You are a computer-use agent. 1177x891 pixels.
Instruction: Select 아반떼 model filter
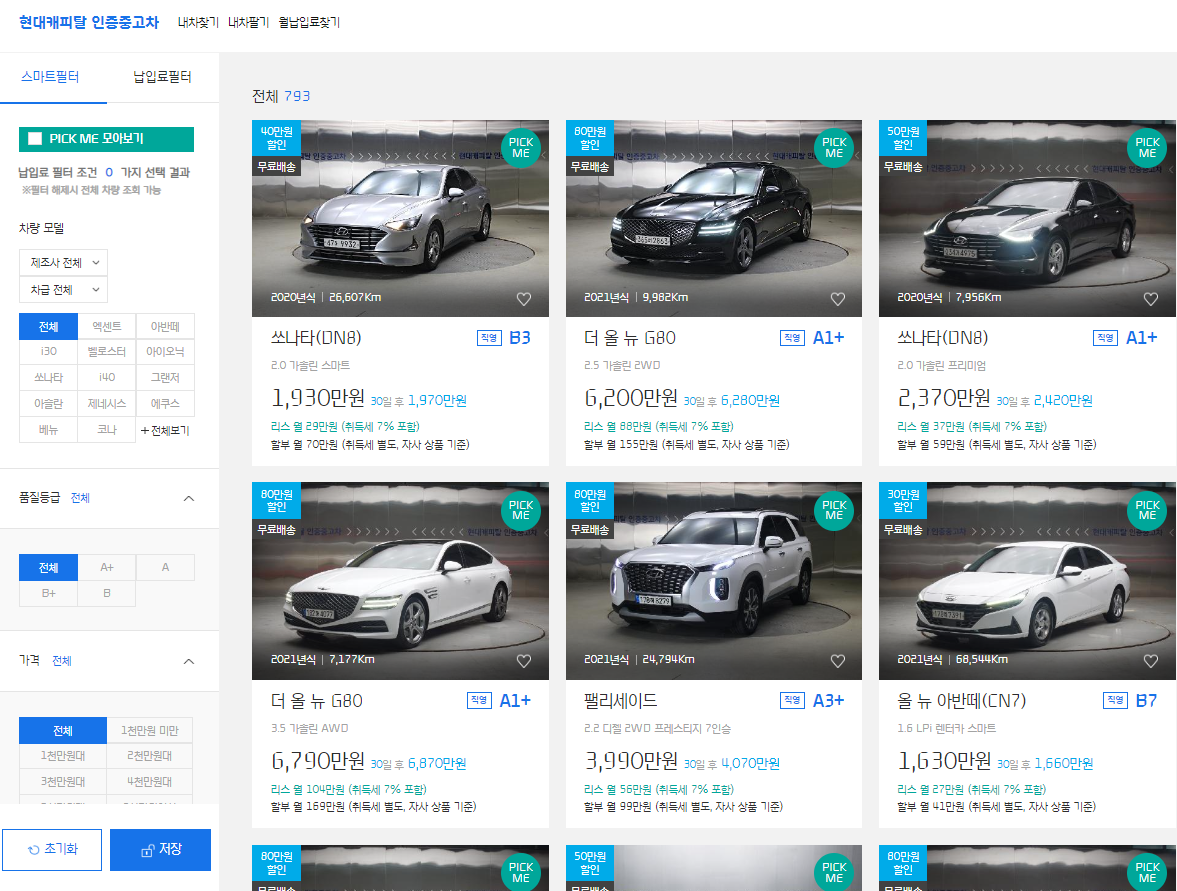tap(165, 327)
